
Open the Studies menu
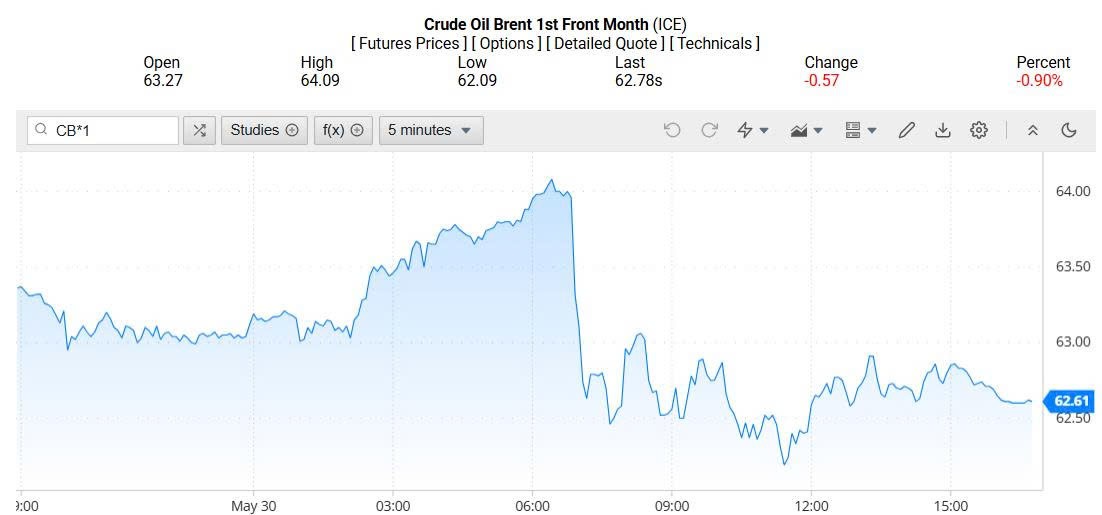pos(264,130)
